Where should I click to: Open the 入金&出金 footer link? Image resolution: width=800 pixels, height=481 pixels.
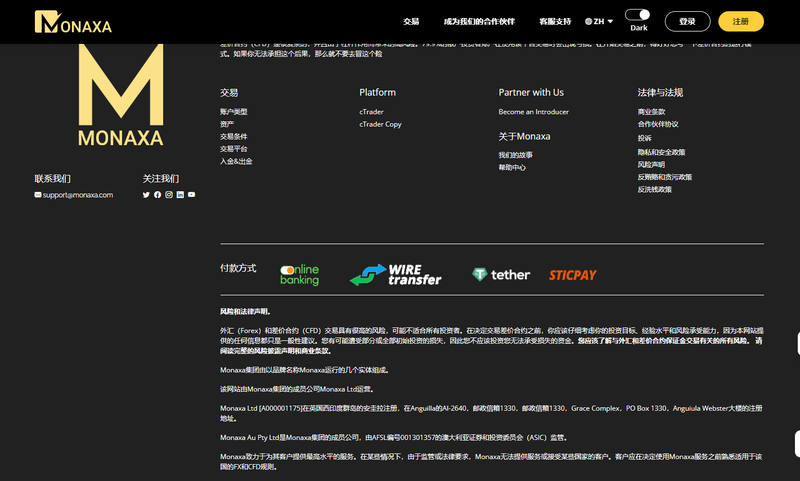[236, 161]
